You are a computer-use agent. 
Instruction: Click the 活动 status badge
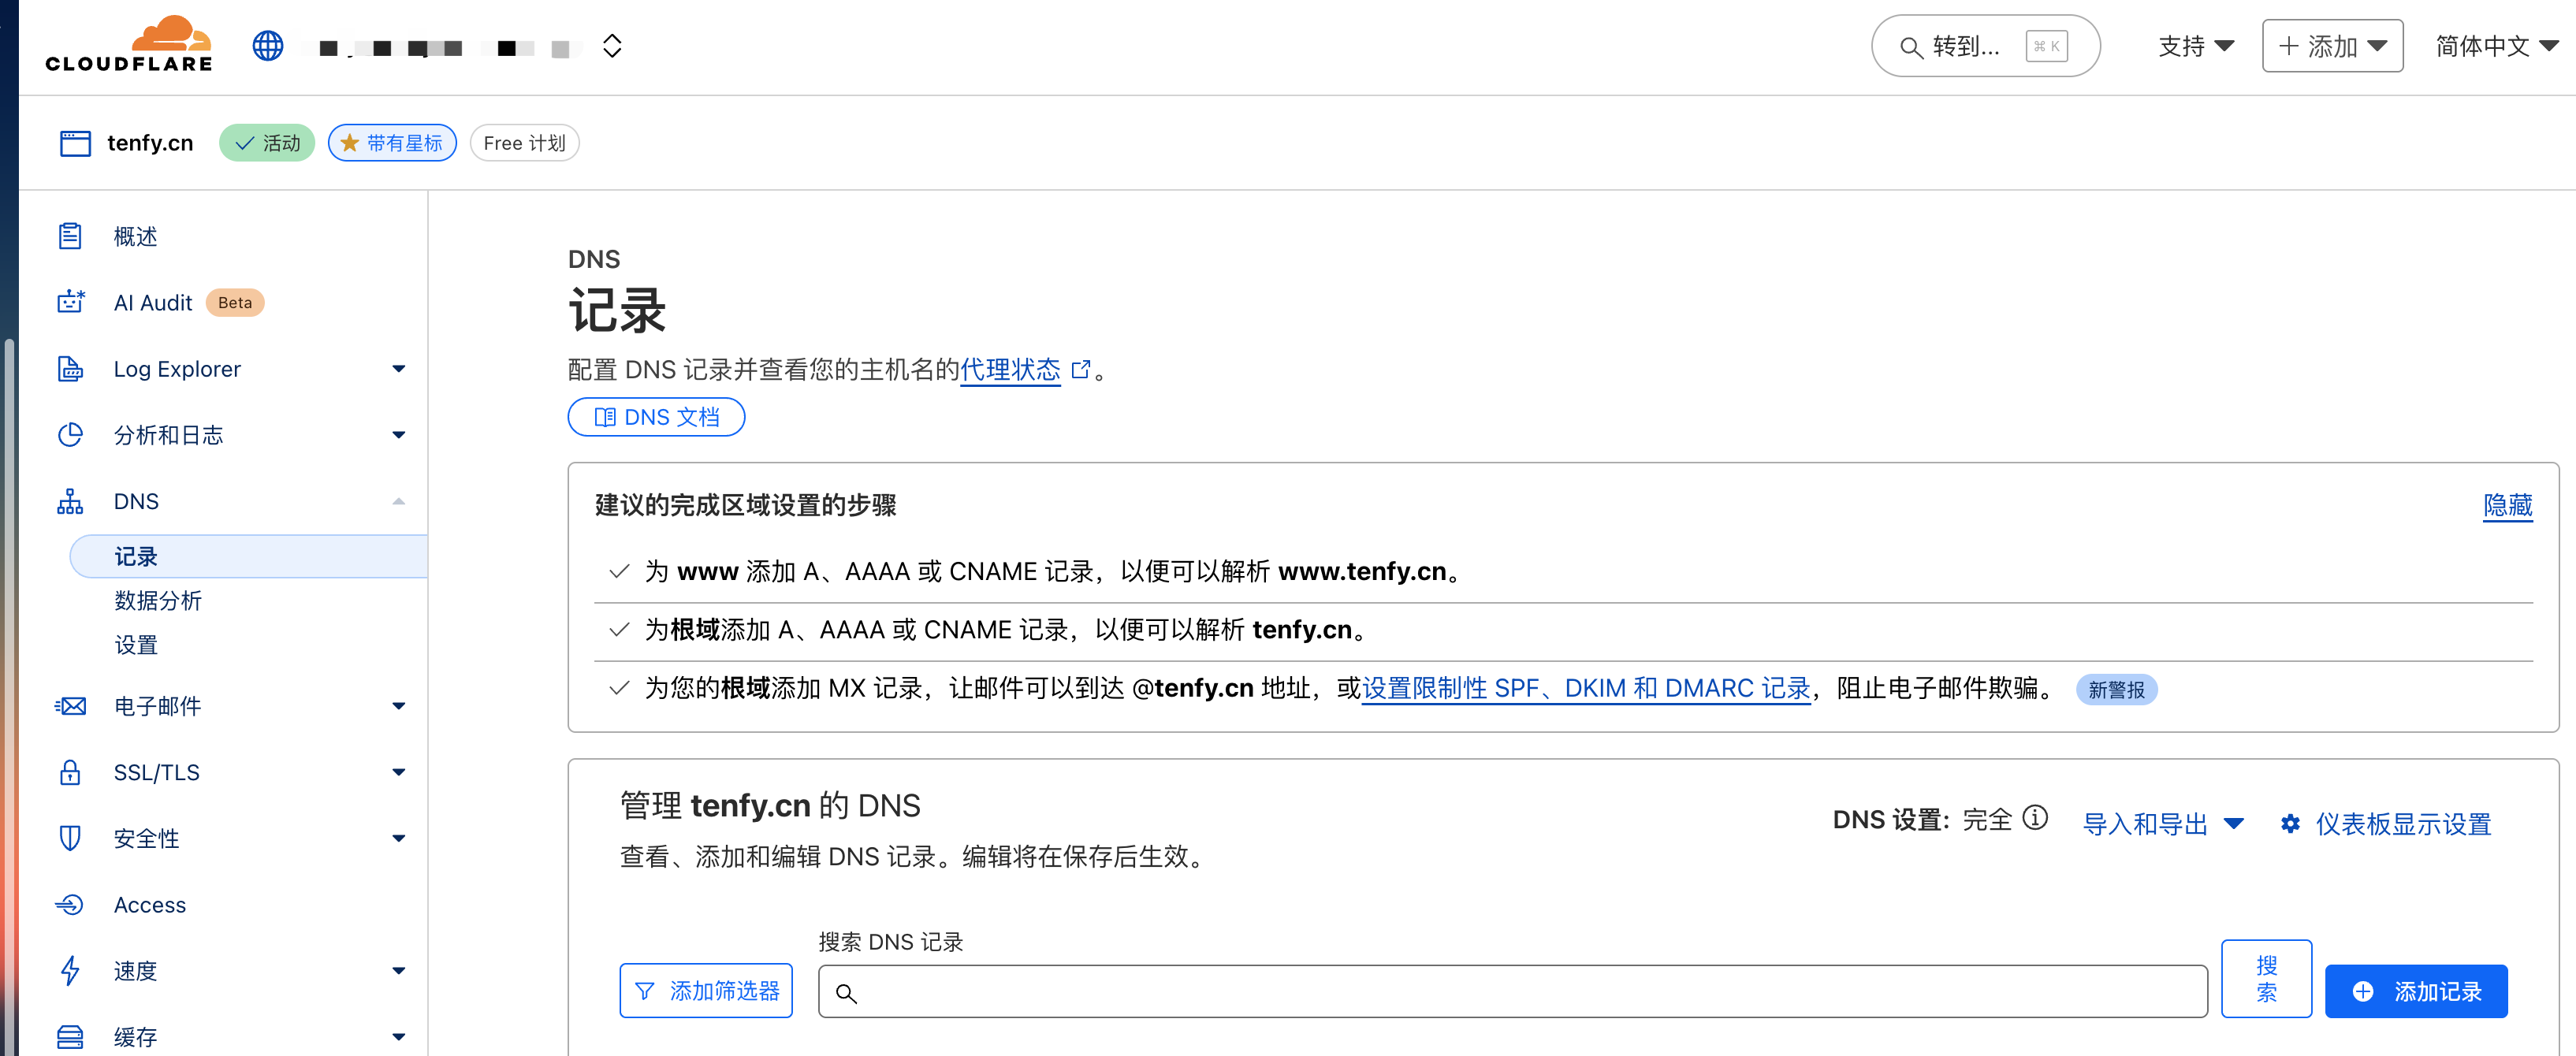pos(267,143)
